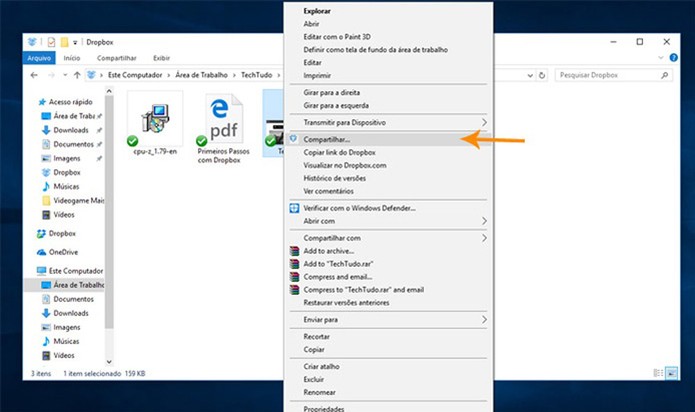The image size is (695, 412).
Task: Choose Girar para a esquerda
Action: 336,105
